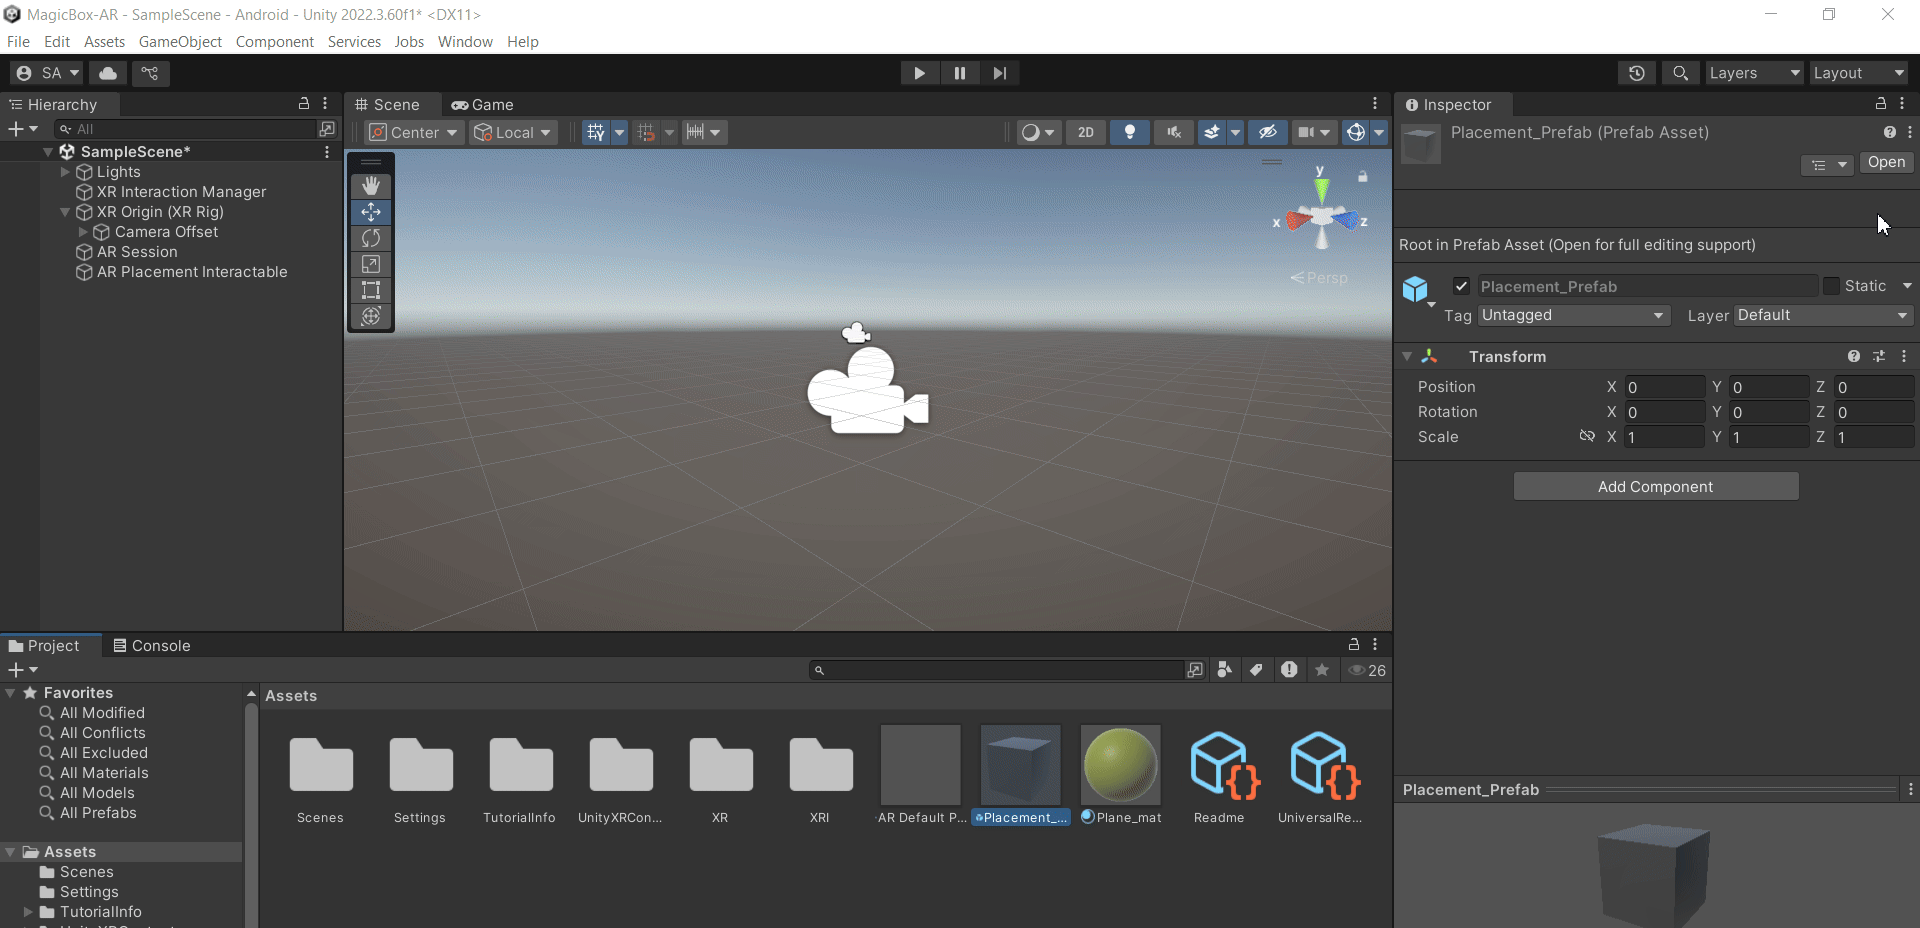The height and width of the screenshot is (928, 1920).
Task: Click the Add Component button
Action: click(x=1655, y=486)
